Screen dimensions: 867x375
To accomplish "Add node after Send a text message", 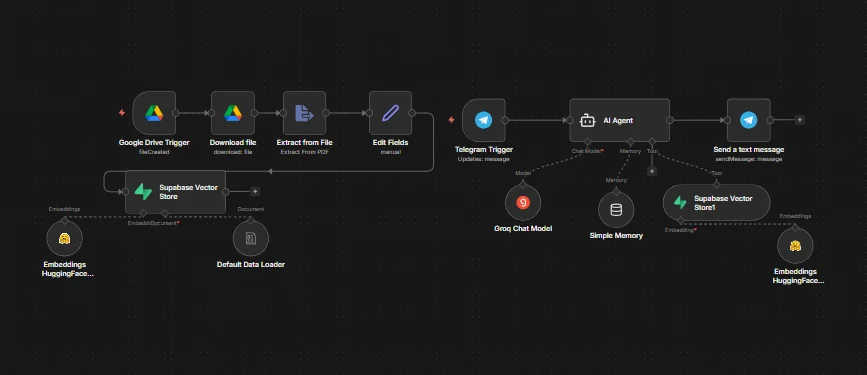I will click(800, 119).
